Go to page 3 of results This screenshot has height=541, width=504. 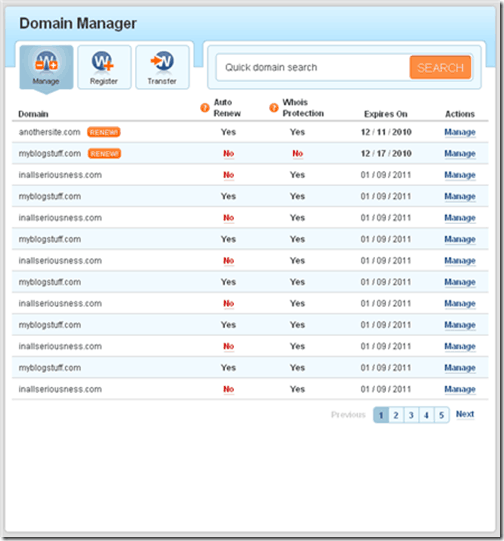(411, 415)
